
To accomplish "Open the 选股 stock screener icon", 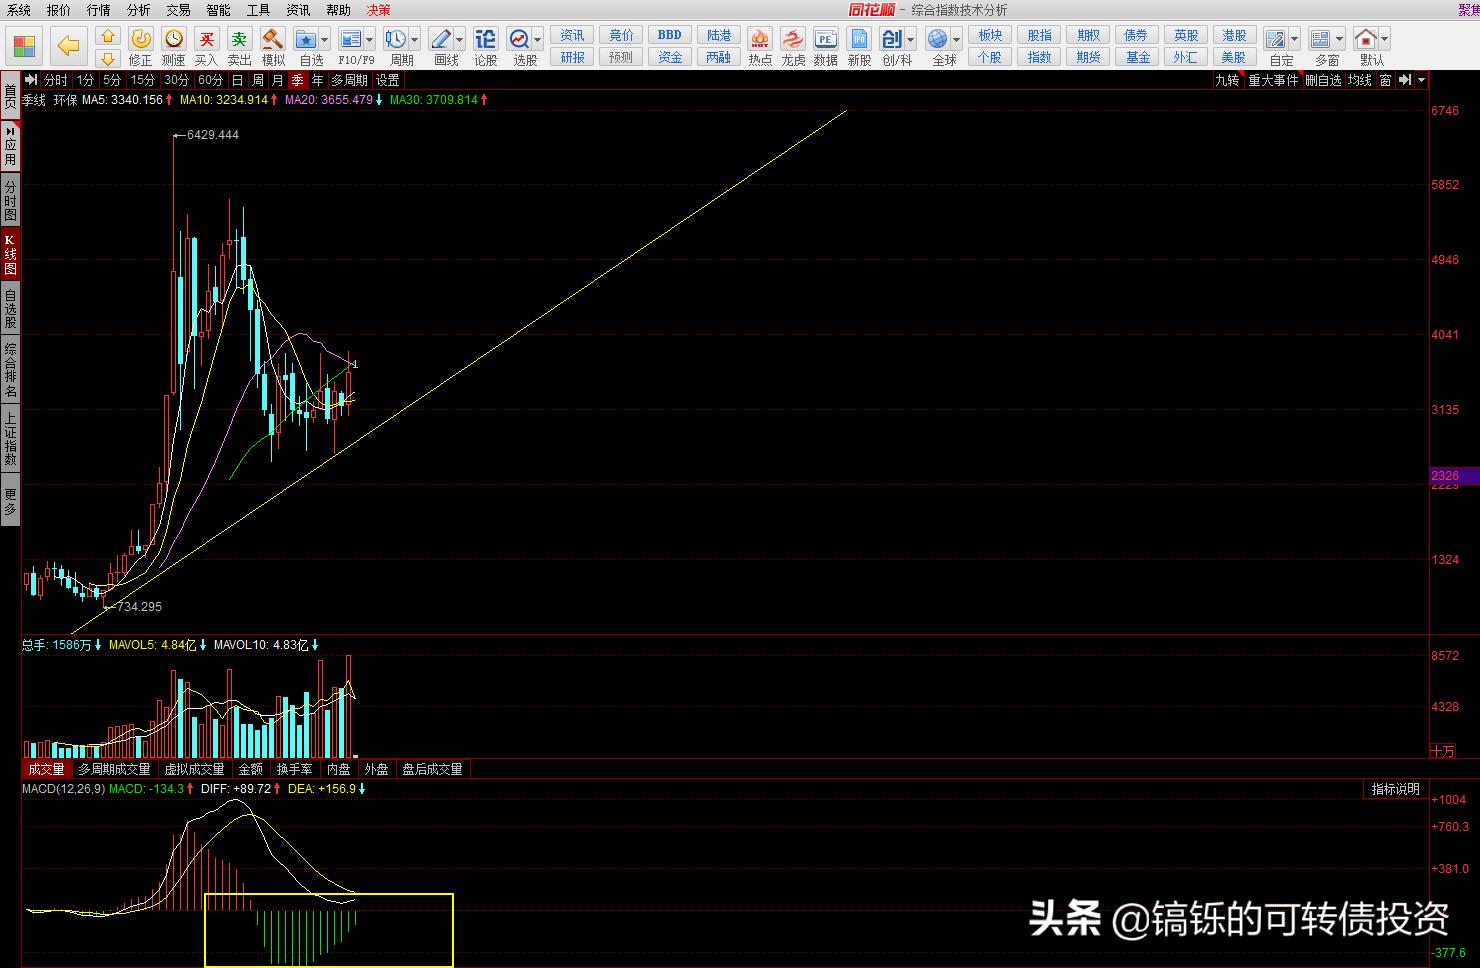I will point(519,39).
